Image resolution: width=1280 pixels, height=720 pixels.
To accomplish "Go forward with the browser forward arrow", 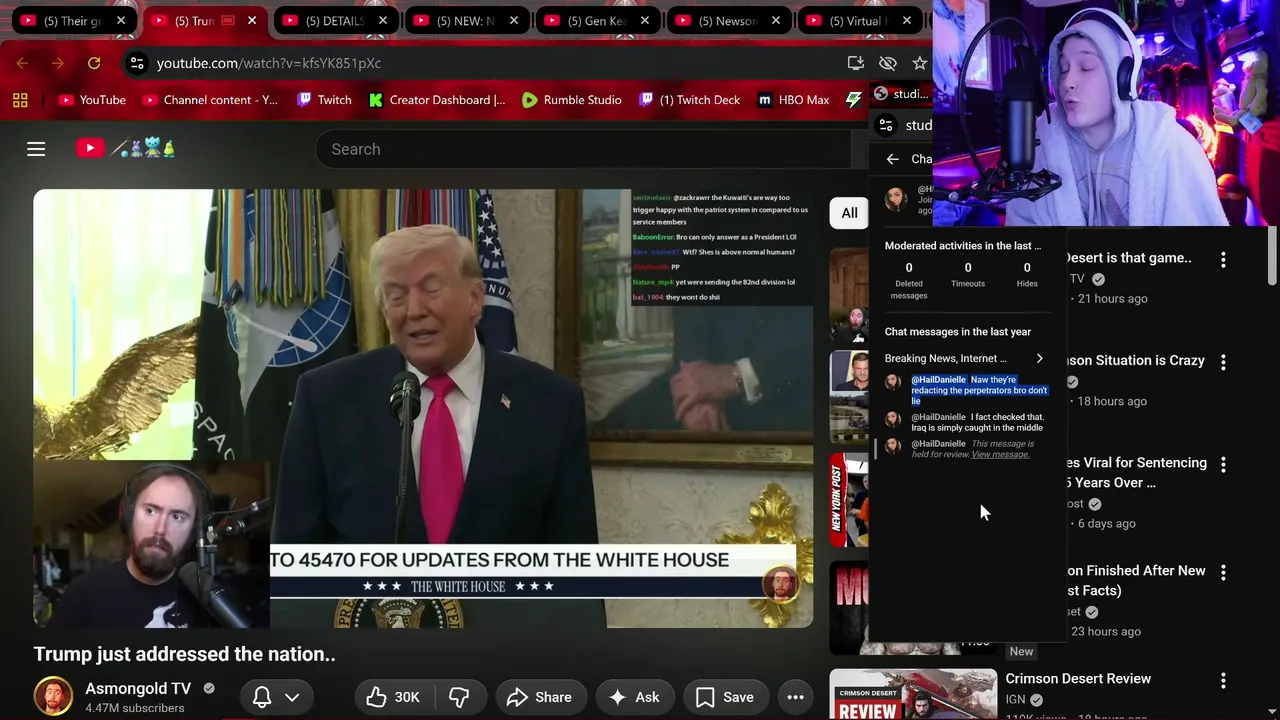I will pos(58,63).
